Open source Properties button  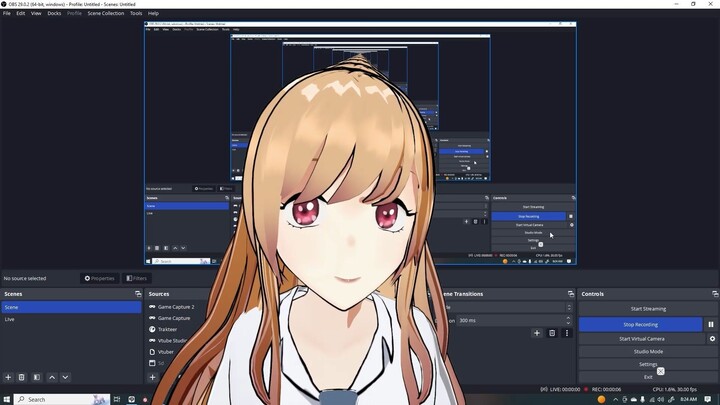[x=100, y=278]
